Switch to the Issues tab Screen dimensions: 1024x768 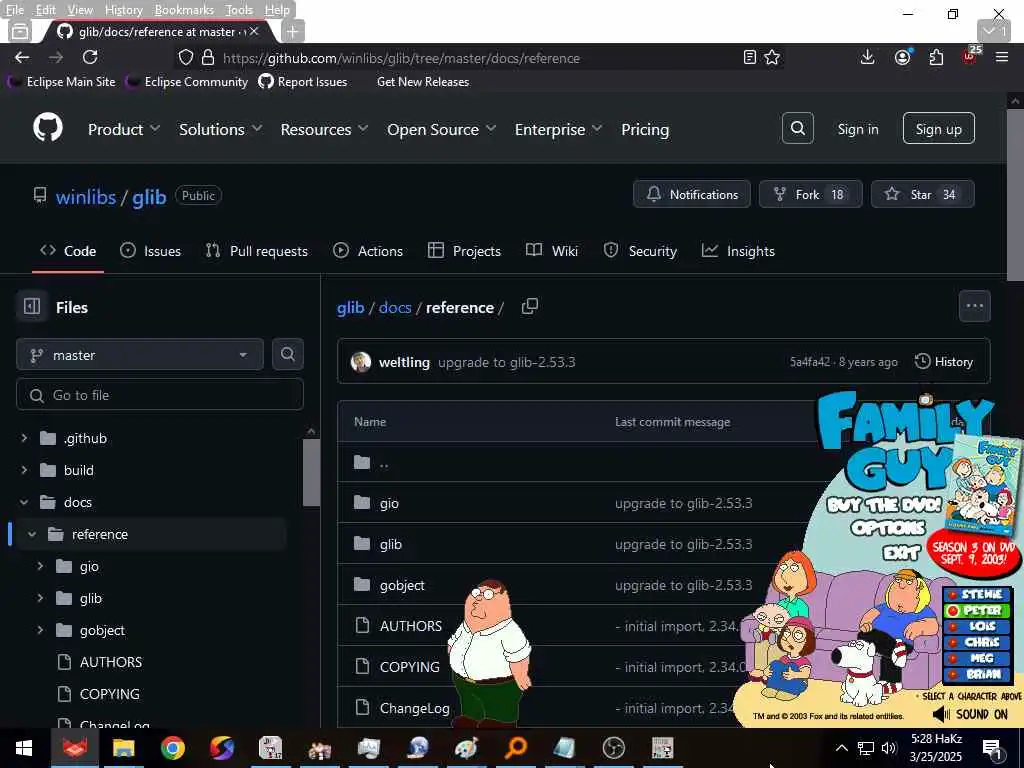(150, 251)
